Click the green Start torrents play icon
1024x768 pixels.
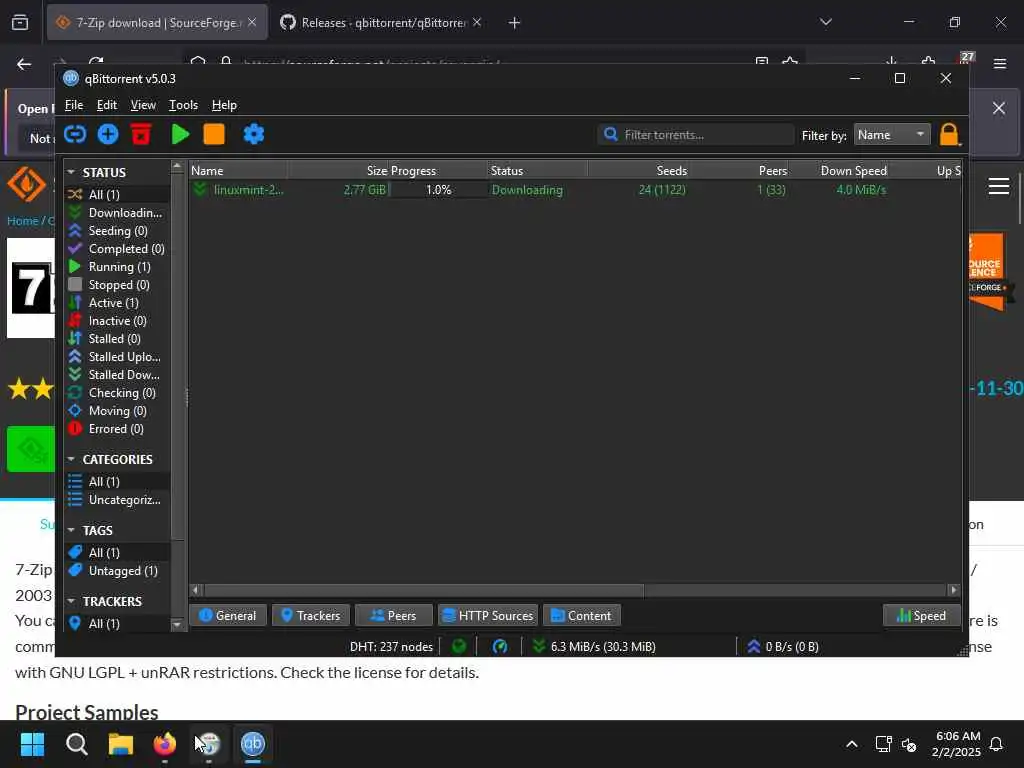(180, 135)
